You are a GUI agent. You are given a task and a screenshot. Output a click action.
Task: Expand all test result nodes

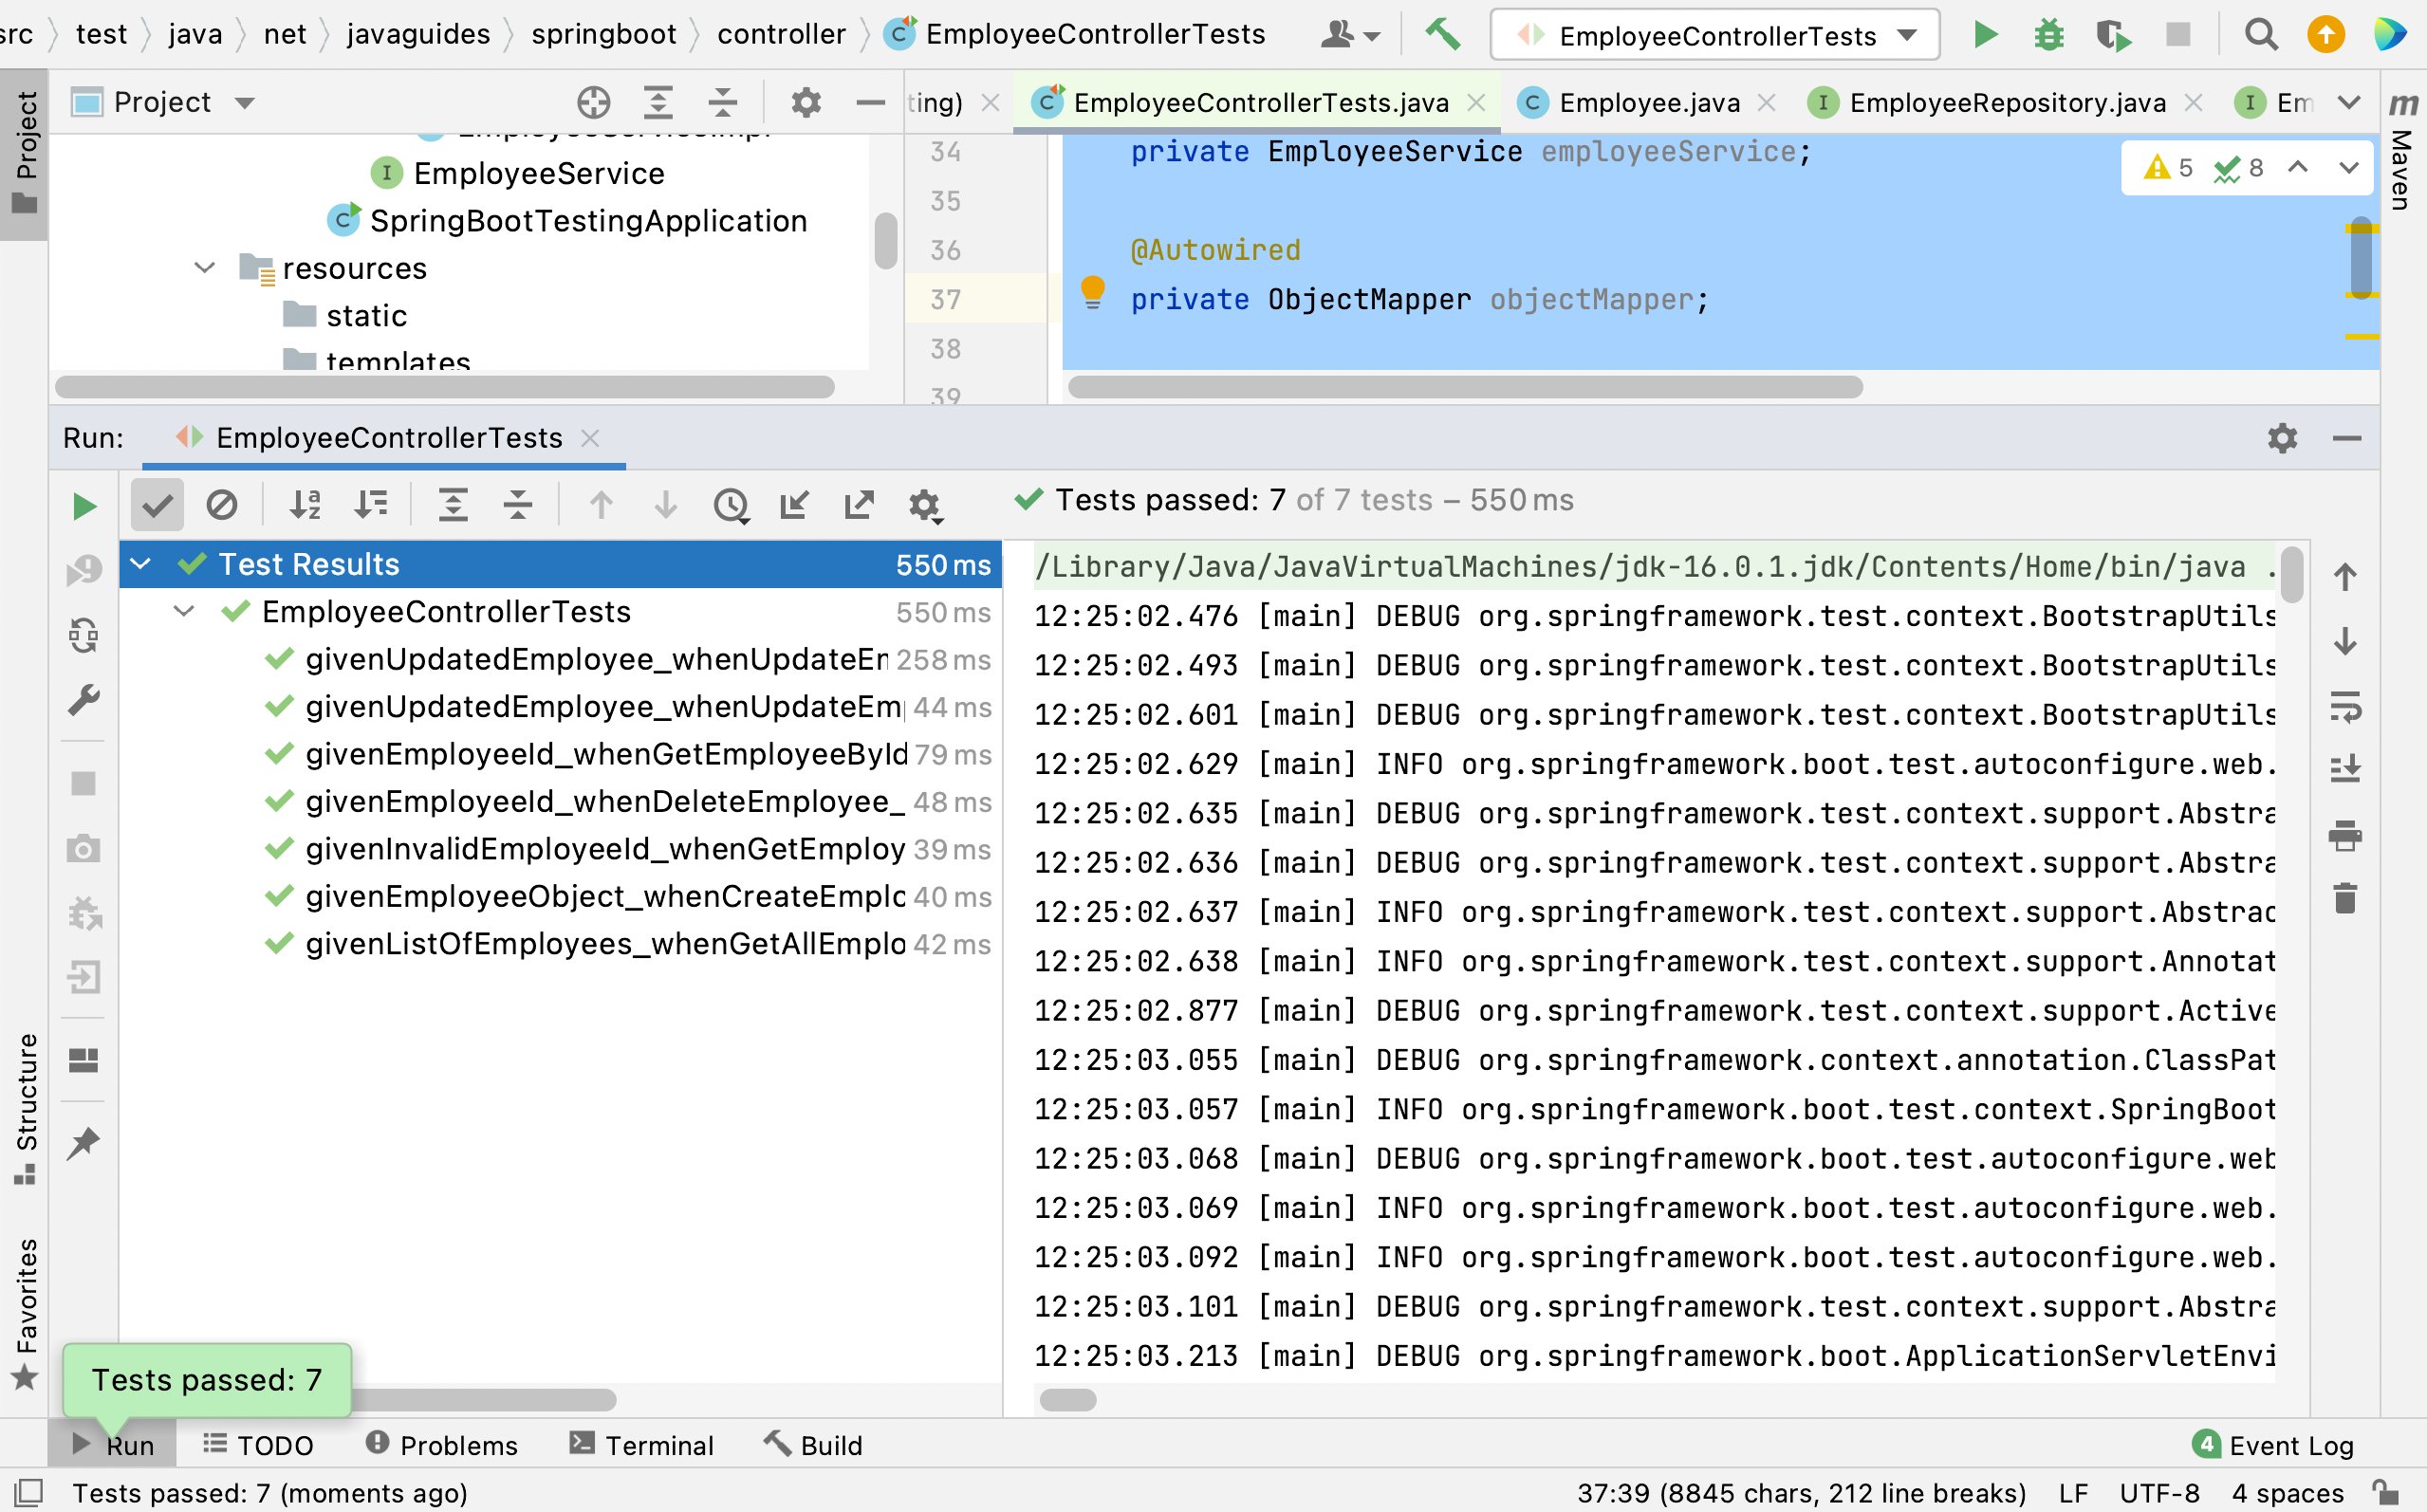(x=453, y=505)
